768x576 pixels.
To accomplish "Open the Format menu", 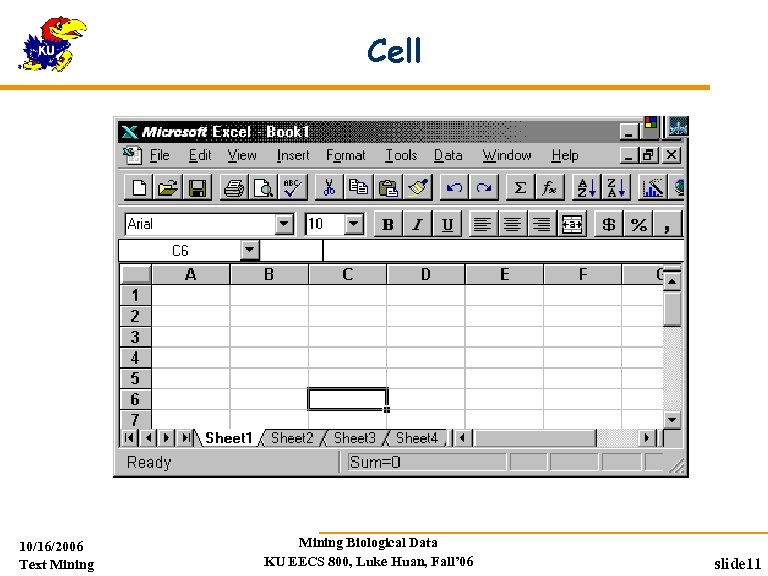I will (x=346, y=155).
